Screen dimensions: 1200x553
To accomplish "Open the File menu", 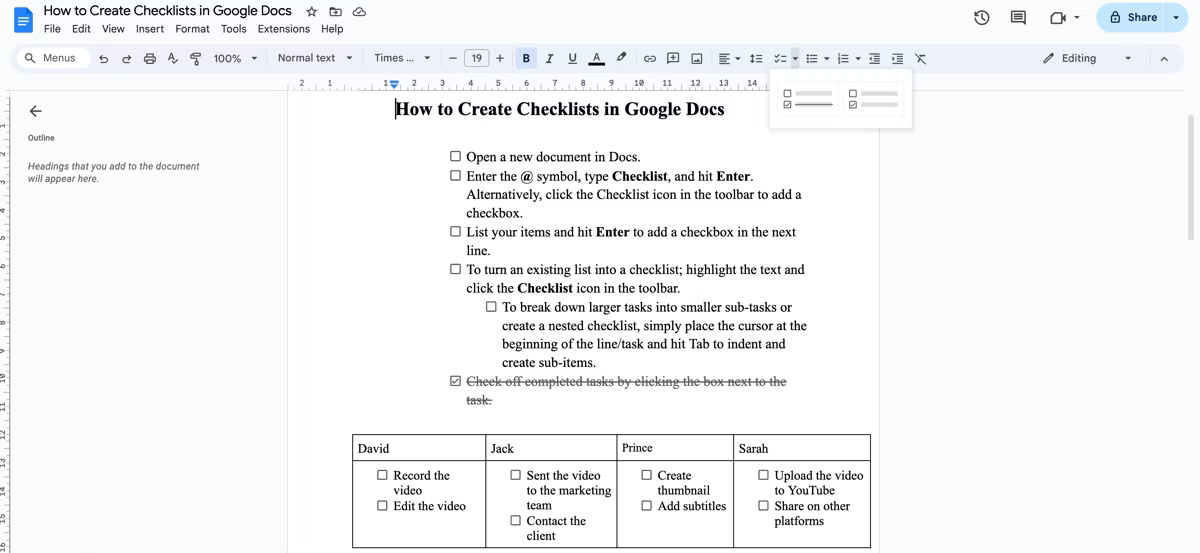I will (52, 29).
